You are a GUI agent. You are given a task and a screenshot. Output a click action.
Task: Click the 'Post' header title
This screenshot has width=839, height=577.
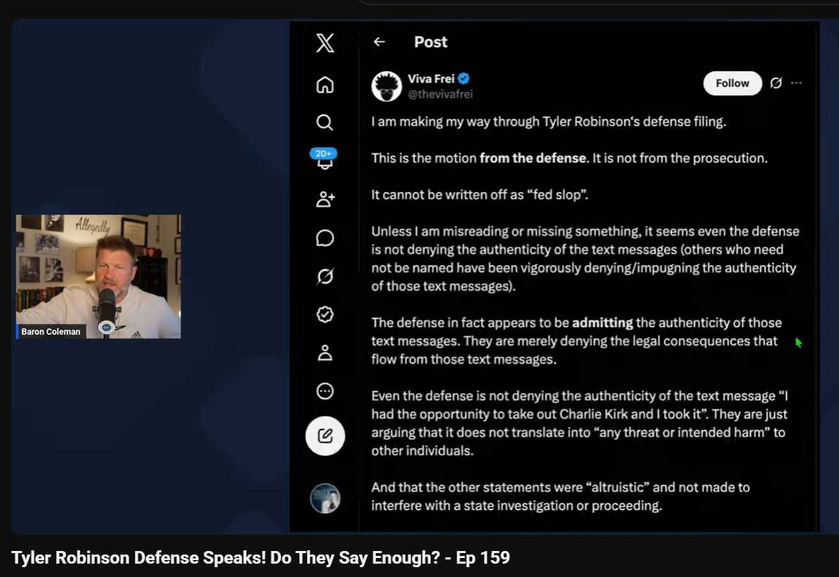430,42
